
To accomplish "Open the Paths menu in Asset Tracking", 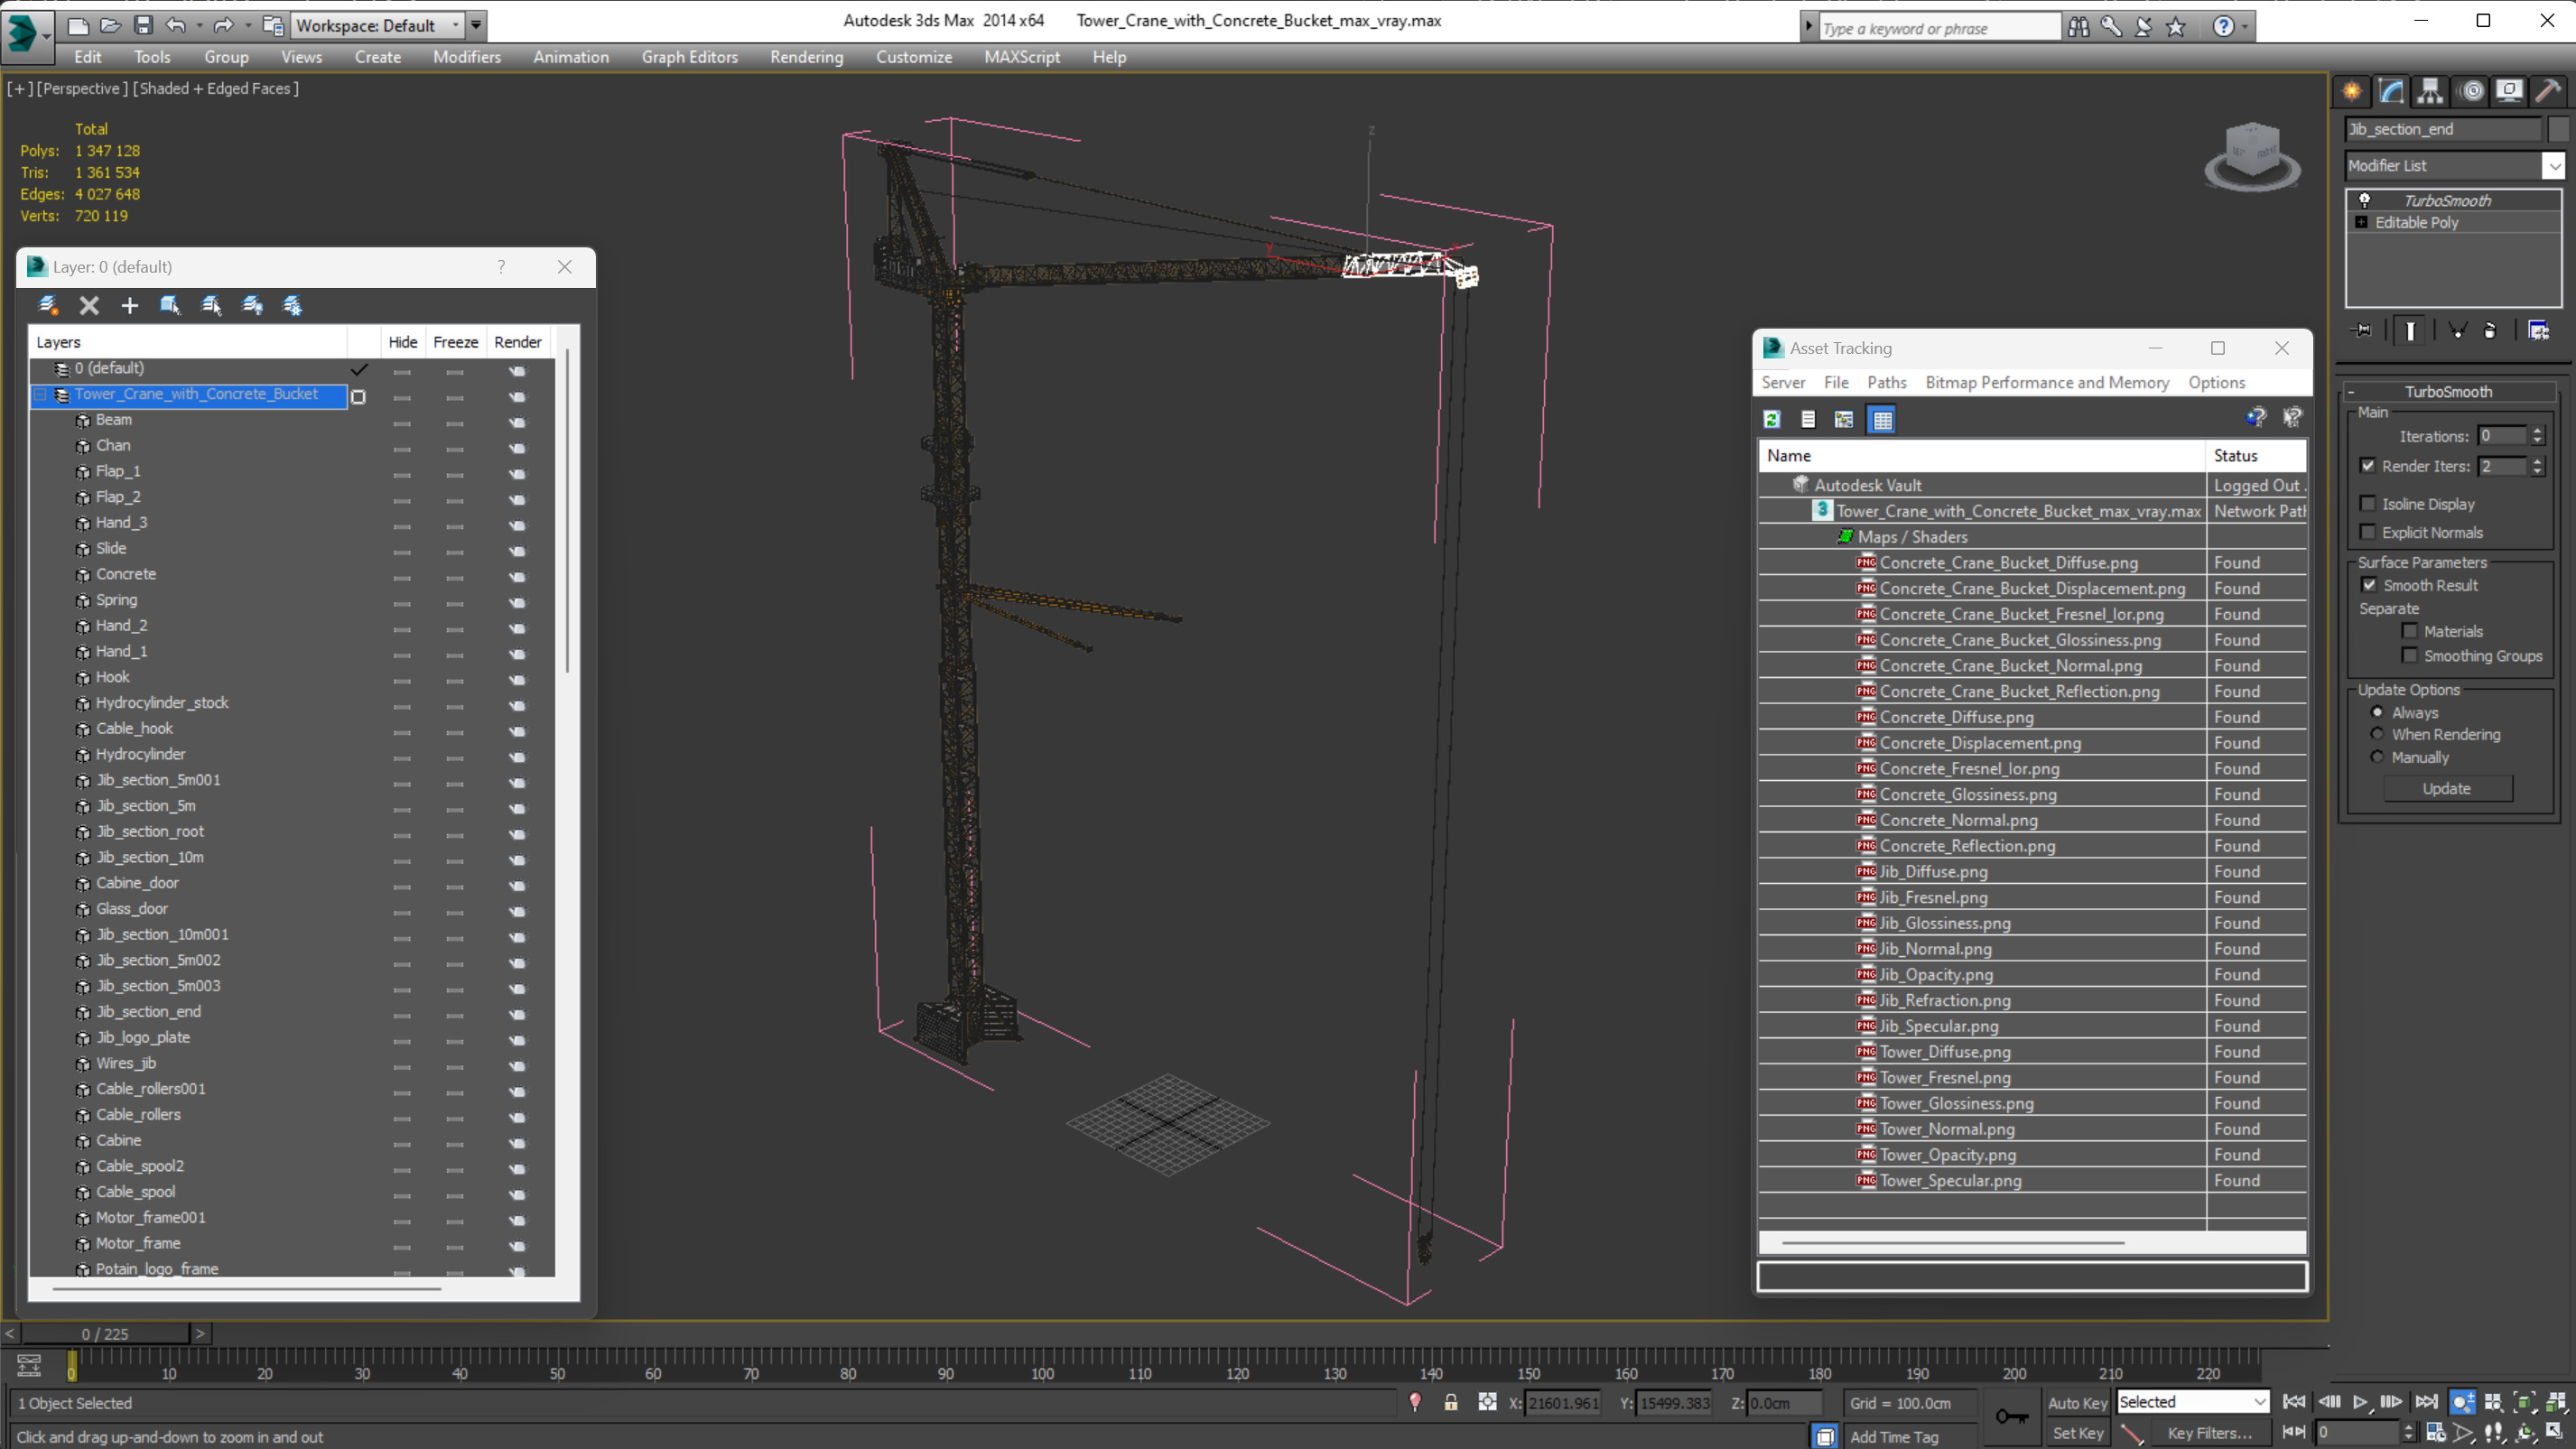I will (x=1886, y=382).
